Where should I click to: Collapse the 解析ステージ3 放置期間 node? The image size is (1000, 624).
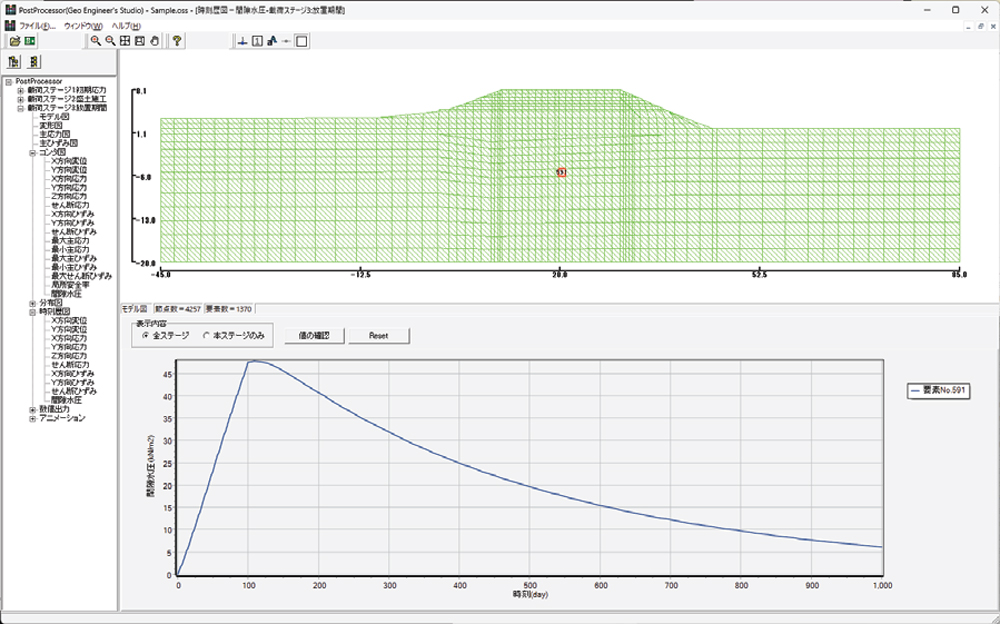pyautogui.click(x=20, y=108)
